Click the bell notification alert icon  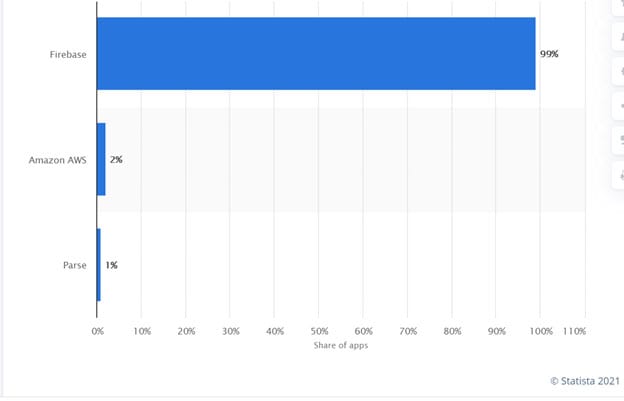[x=620, y=37]
